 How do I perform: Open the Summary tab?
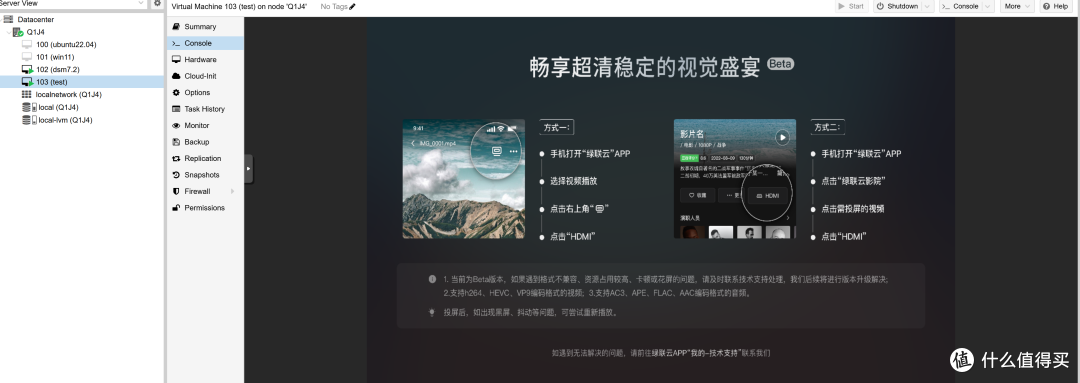click(205, 27)
